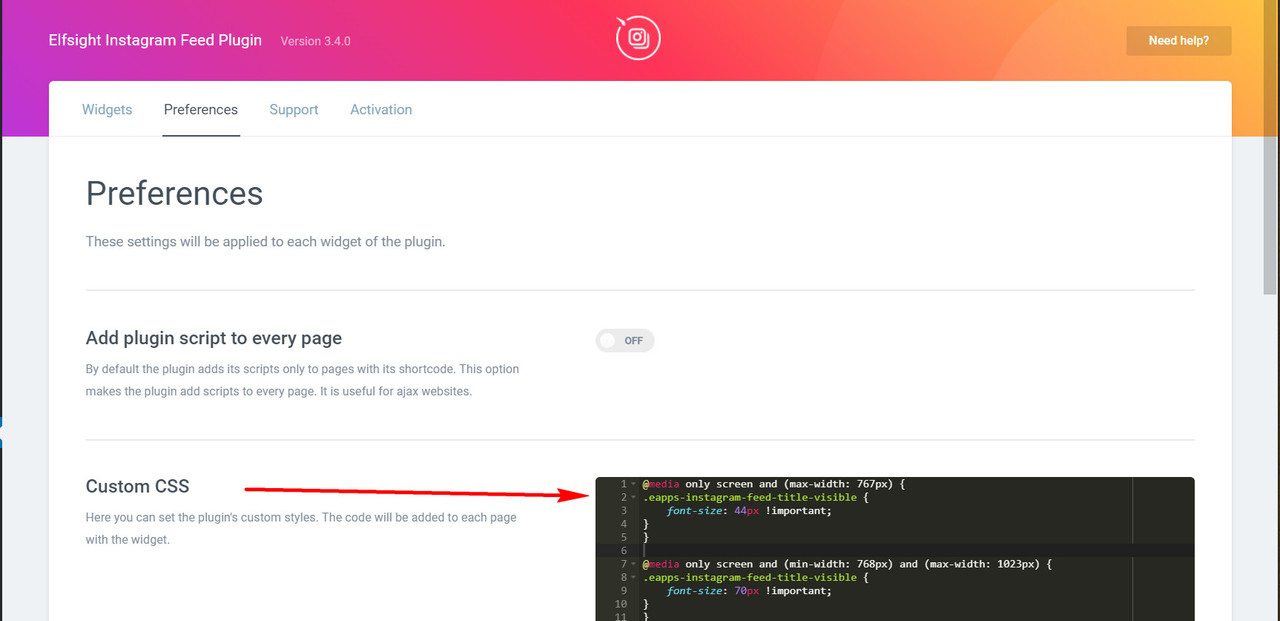Click line number 10 in the gutter
The image size is (1280, 621).
pos(621,604)
